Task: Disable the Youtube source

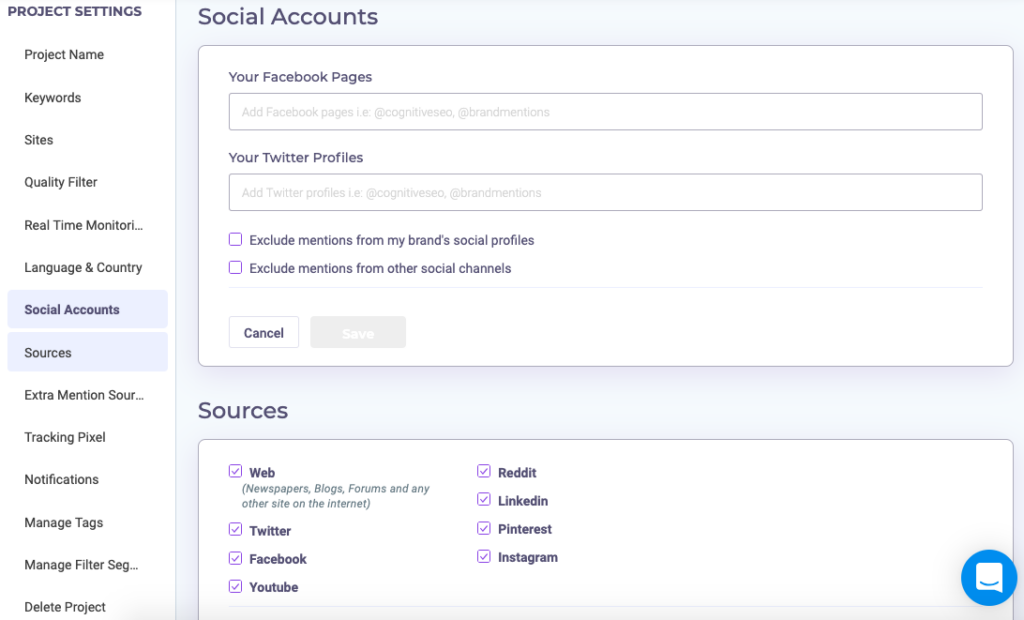Action: pyautogui.click(x=236, y=586)
